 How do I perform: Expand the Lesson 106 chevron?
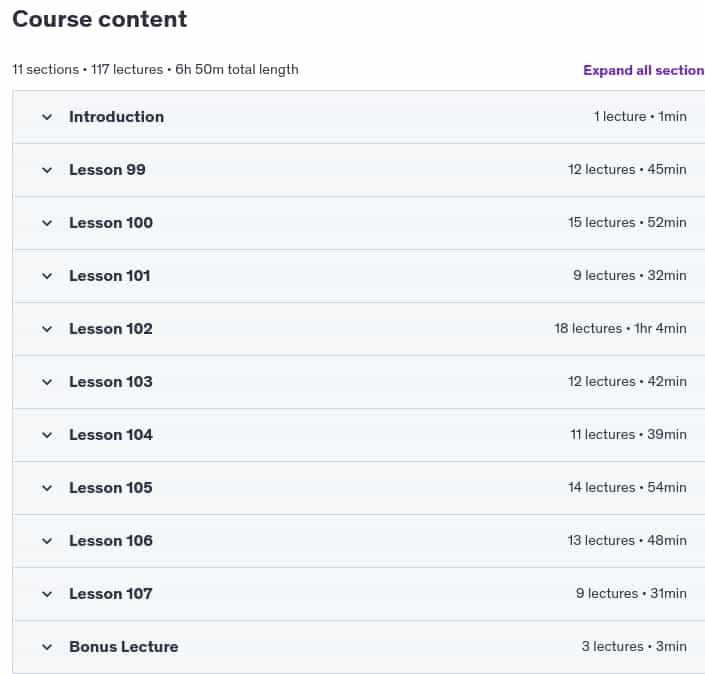pyautogui.click(x=47, y=541)
